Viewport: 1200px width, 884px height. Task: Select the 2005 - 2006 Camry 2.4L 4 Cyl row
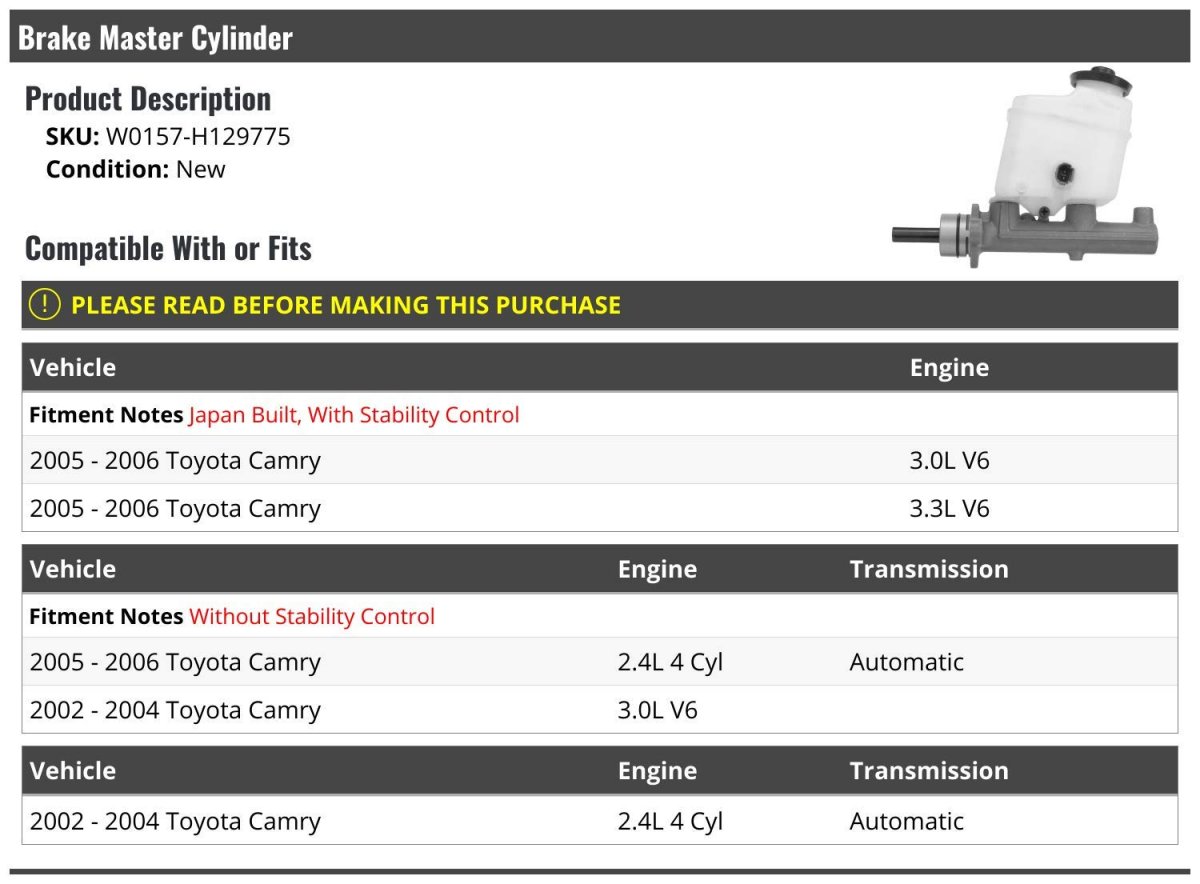point(599,662)
